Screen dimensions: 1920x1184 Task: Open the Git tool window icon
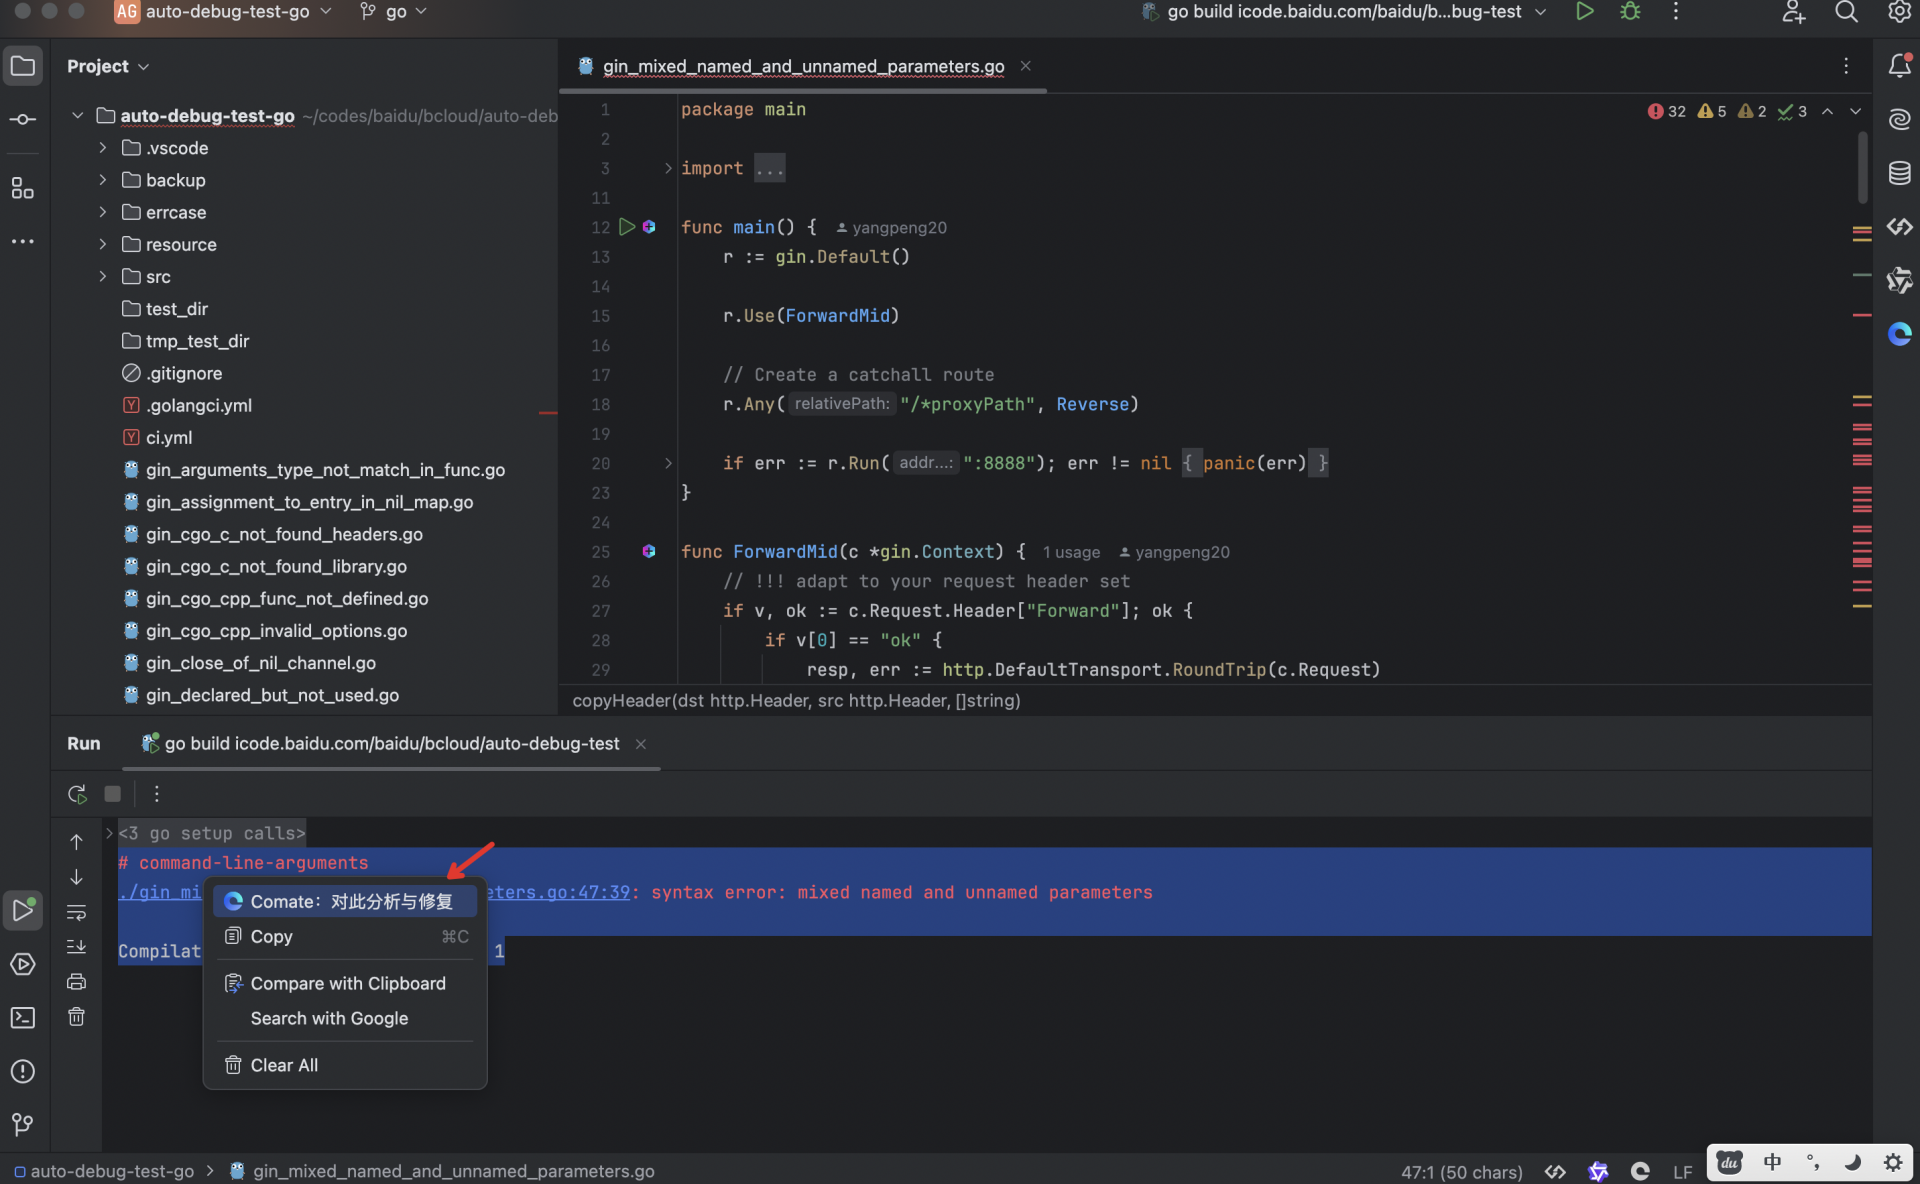coord(23,1124)
